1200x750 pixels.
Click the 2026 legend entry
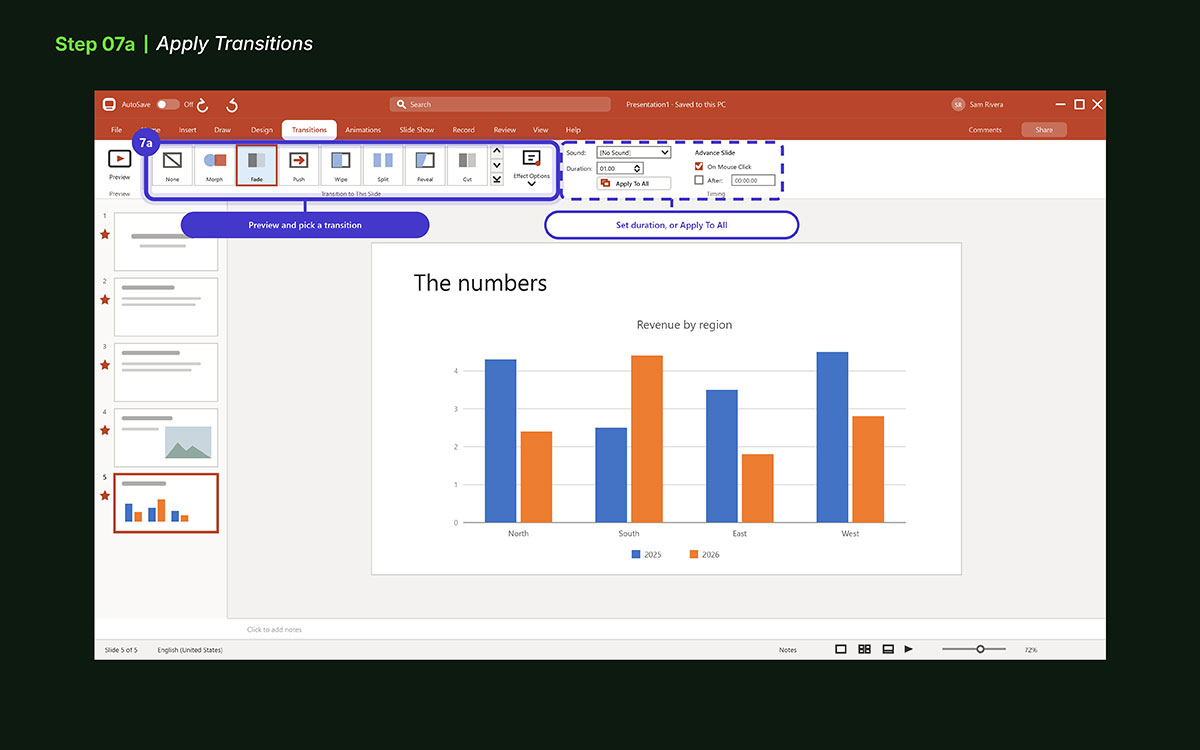pyautogui.click(x=705, y=554)
